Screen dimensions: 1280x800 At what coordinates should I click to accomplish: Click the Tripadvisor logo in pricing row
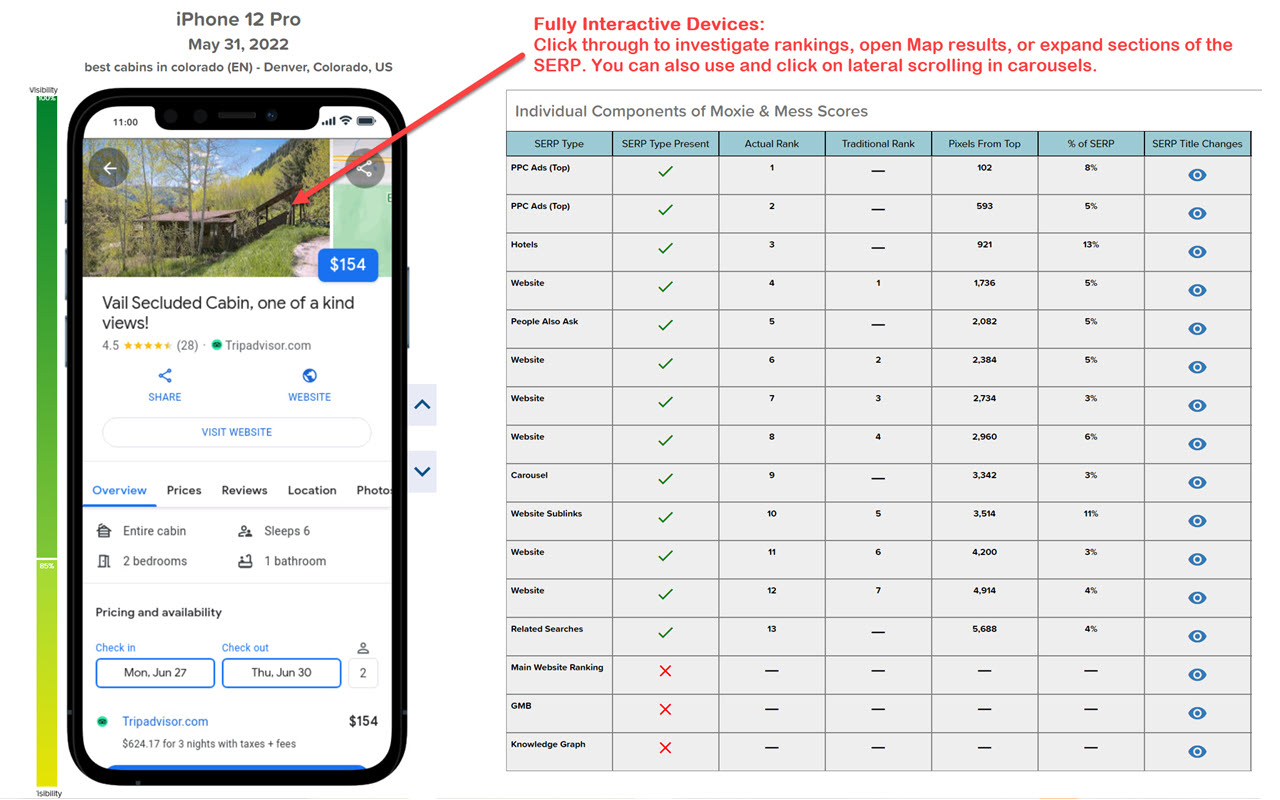tap(102, 721)
